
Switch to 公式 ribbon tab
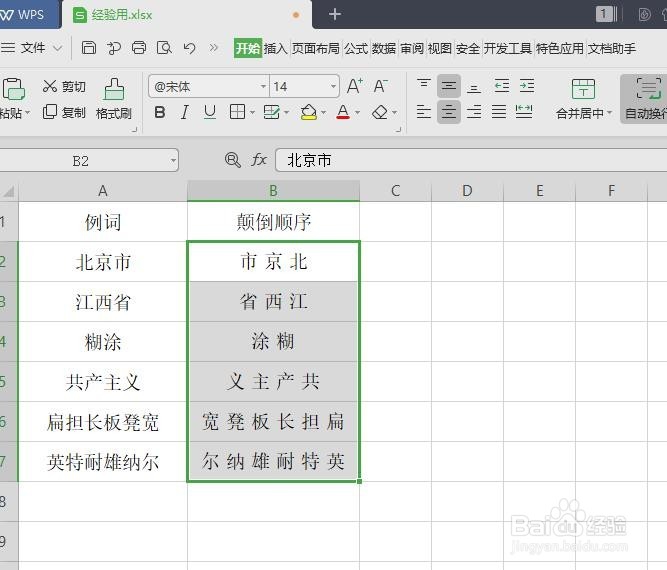[356, 48]
